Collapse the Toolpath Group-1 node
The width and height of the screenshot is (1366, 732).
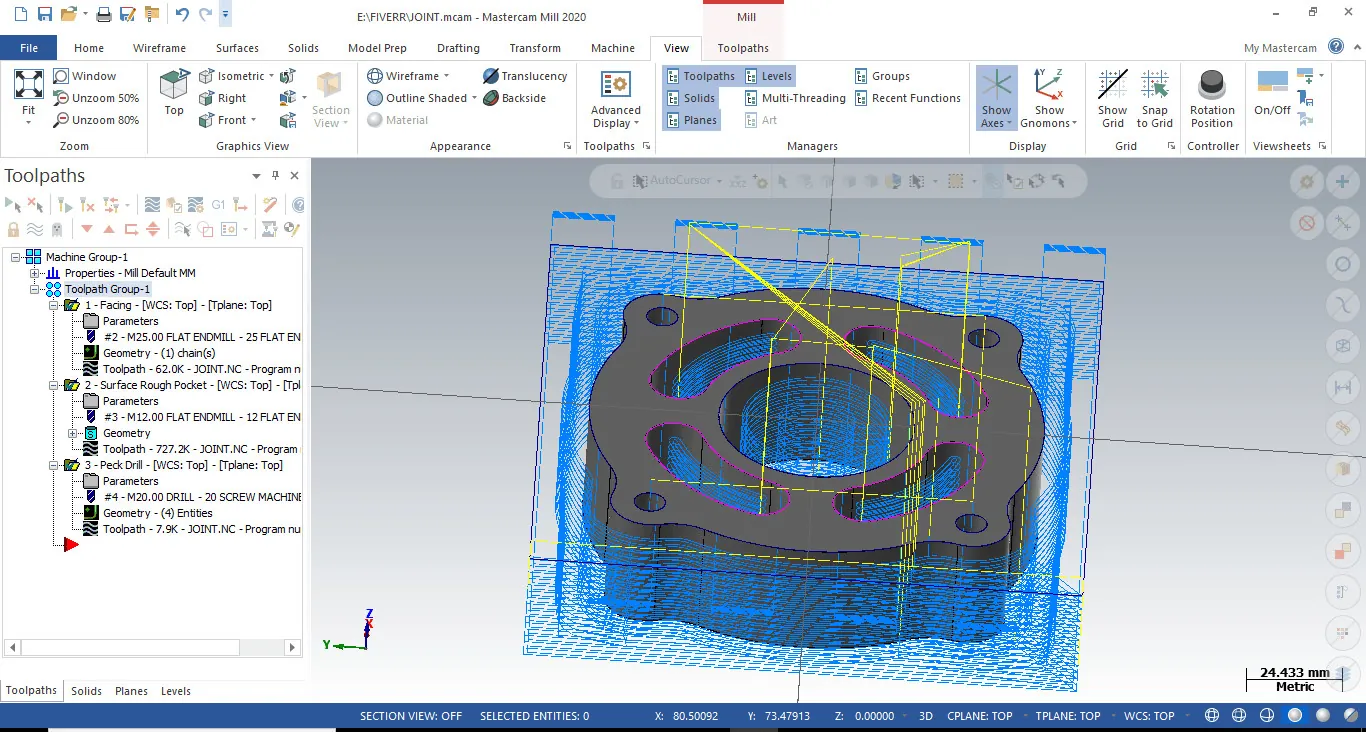35,289
